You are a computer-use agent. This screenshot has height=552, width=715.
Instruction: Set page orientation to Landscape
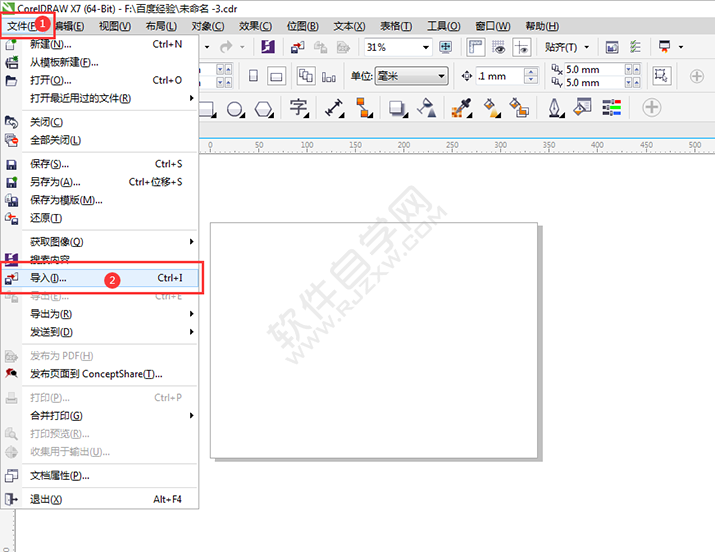point(276,76)
